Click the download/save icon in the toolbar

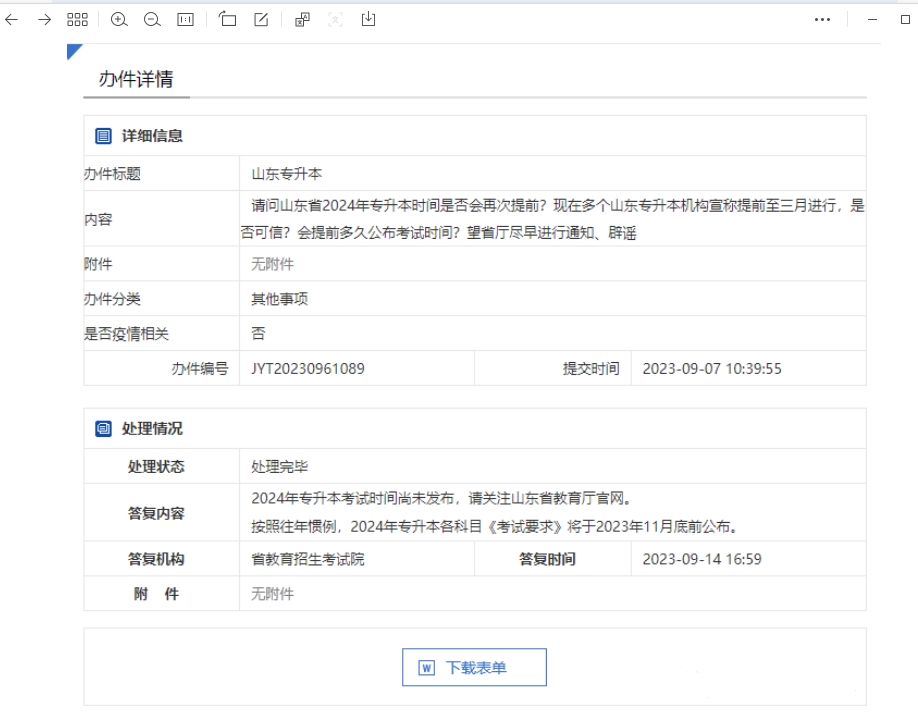(368, 19)
